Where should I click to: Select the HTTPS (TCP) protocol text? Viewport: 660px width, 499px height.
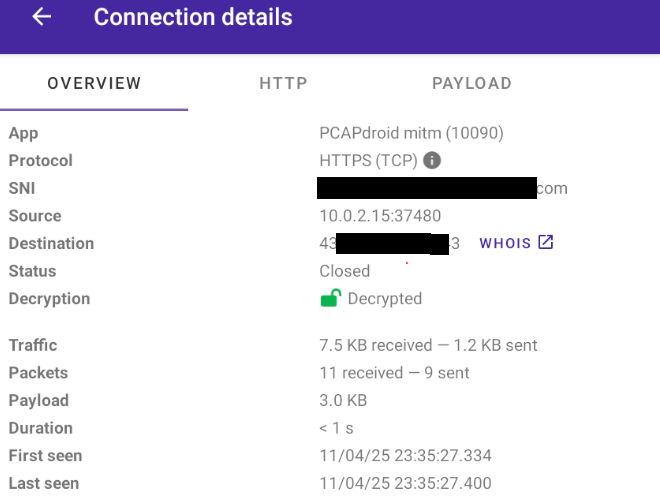366,160
